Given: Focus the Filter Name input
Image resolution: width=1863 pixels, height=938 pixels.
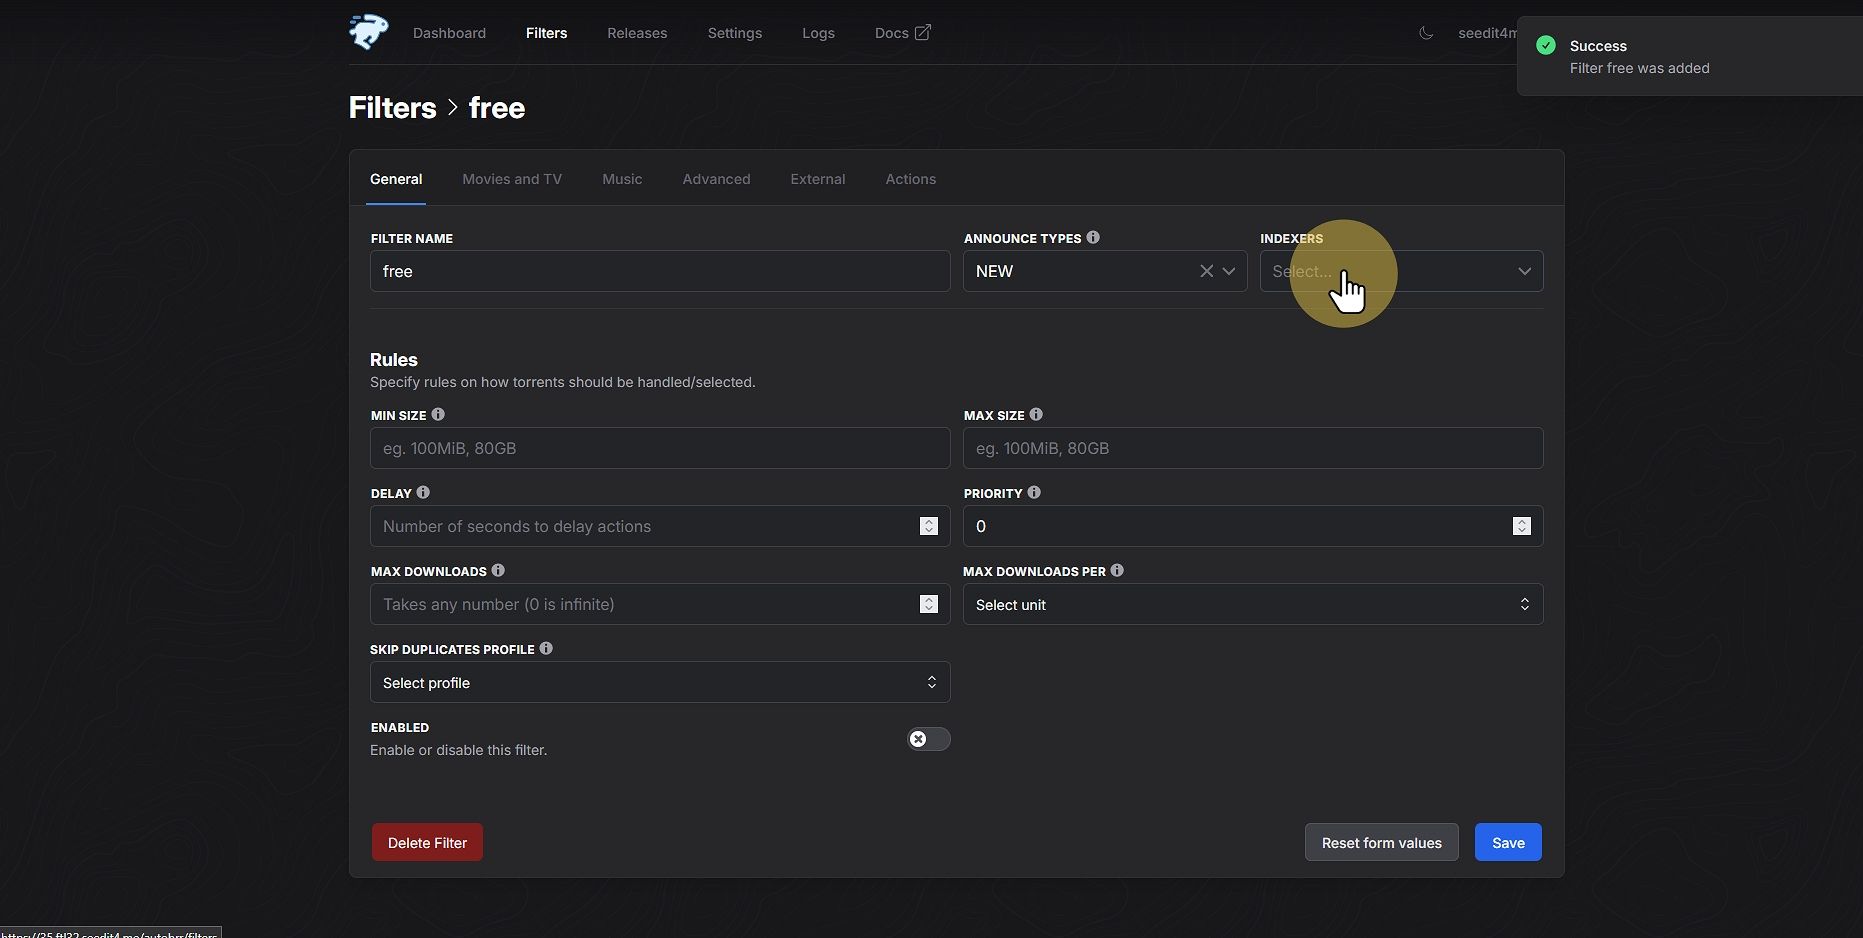Looking at the screenshot, I should coord(660,271).
